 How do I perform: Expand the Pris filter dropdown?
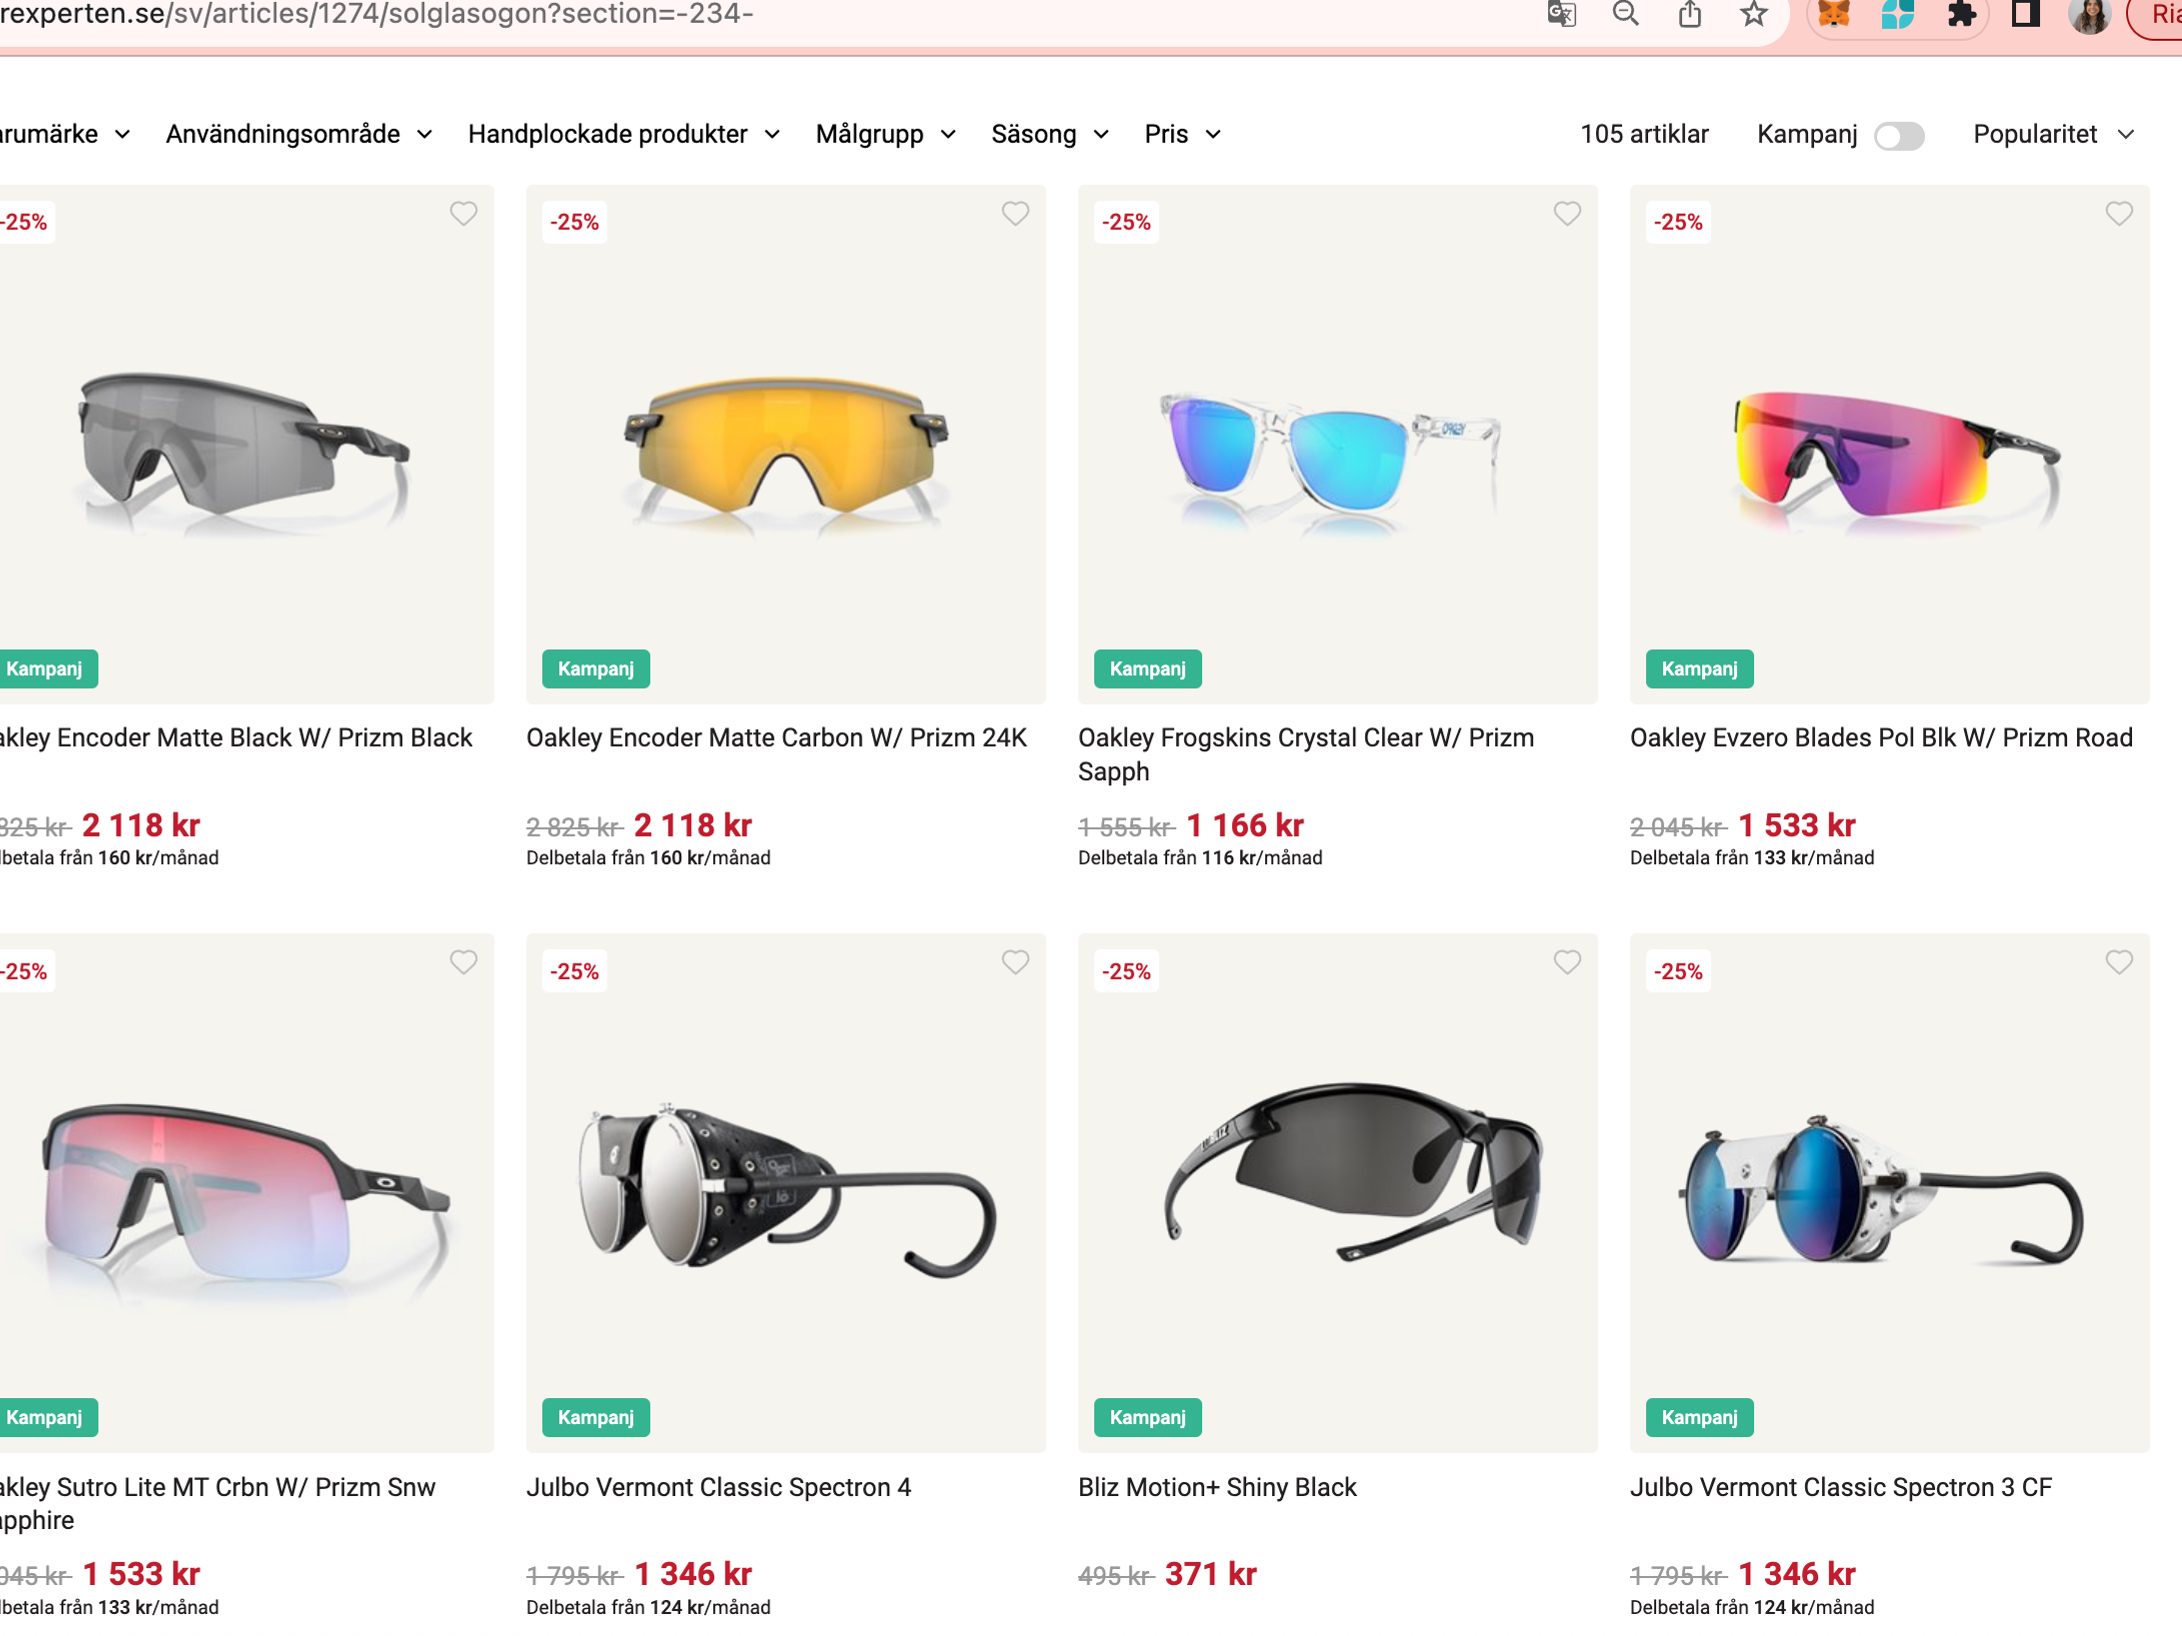(1182, 134)
